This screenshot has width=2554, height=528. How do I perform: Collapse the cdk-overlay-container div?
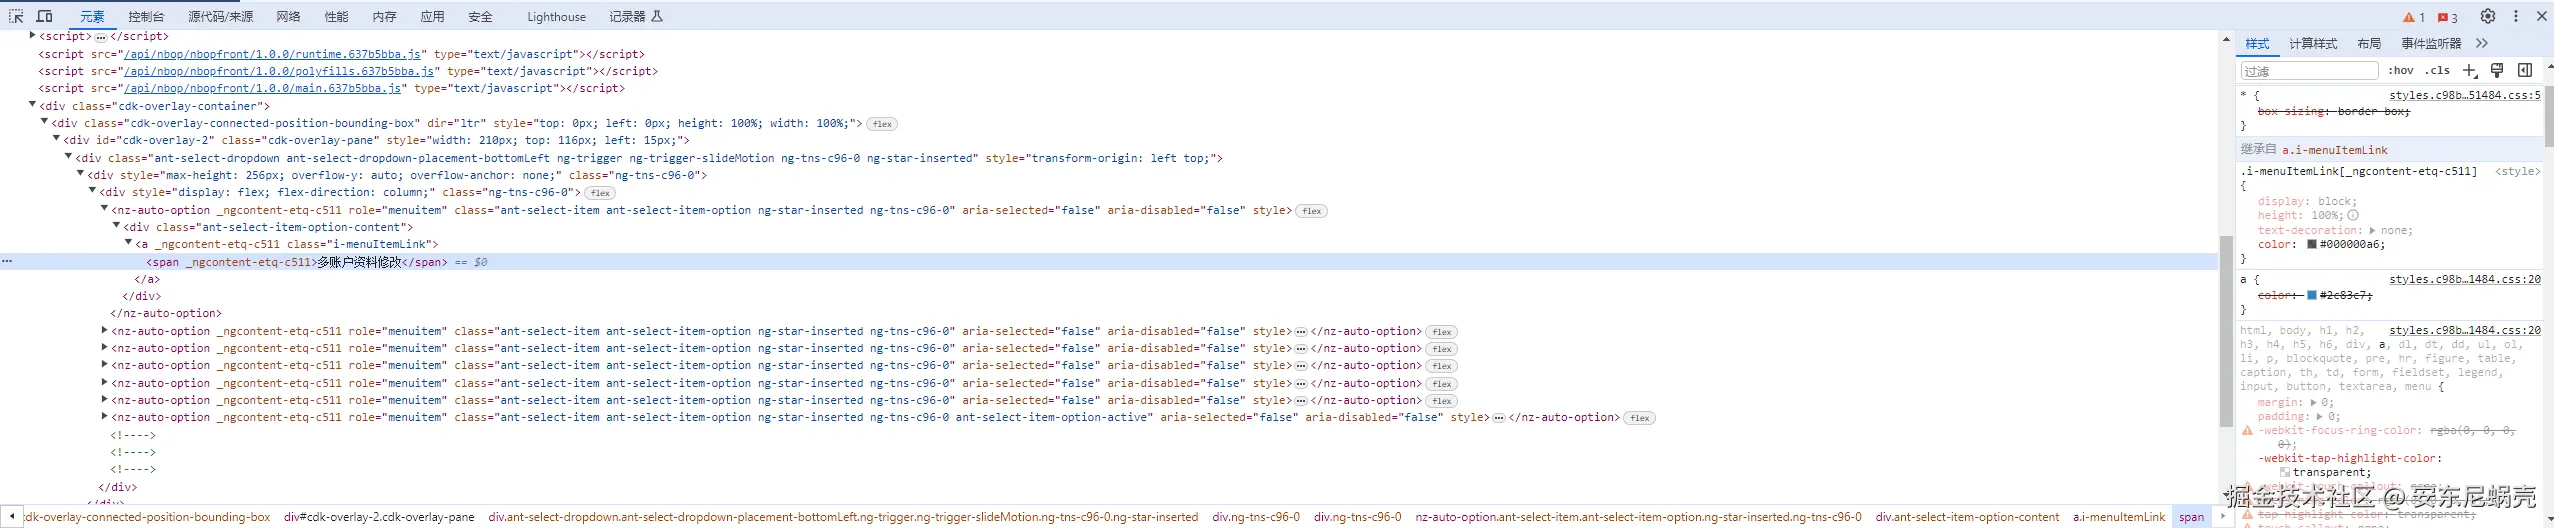33,105
